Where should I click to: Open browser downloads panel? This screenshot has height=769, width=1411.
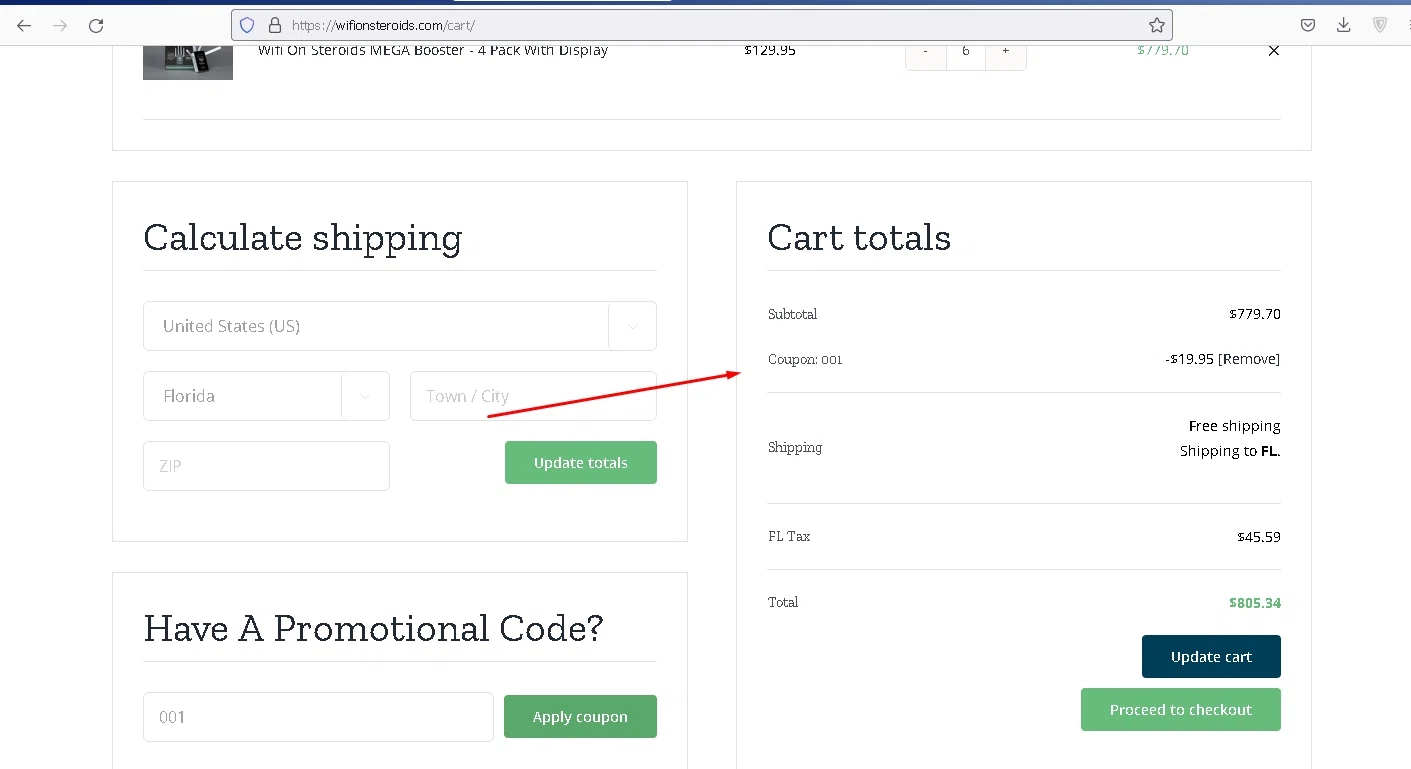pos(1343,25)
